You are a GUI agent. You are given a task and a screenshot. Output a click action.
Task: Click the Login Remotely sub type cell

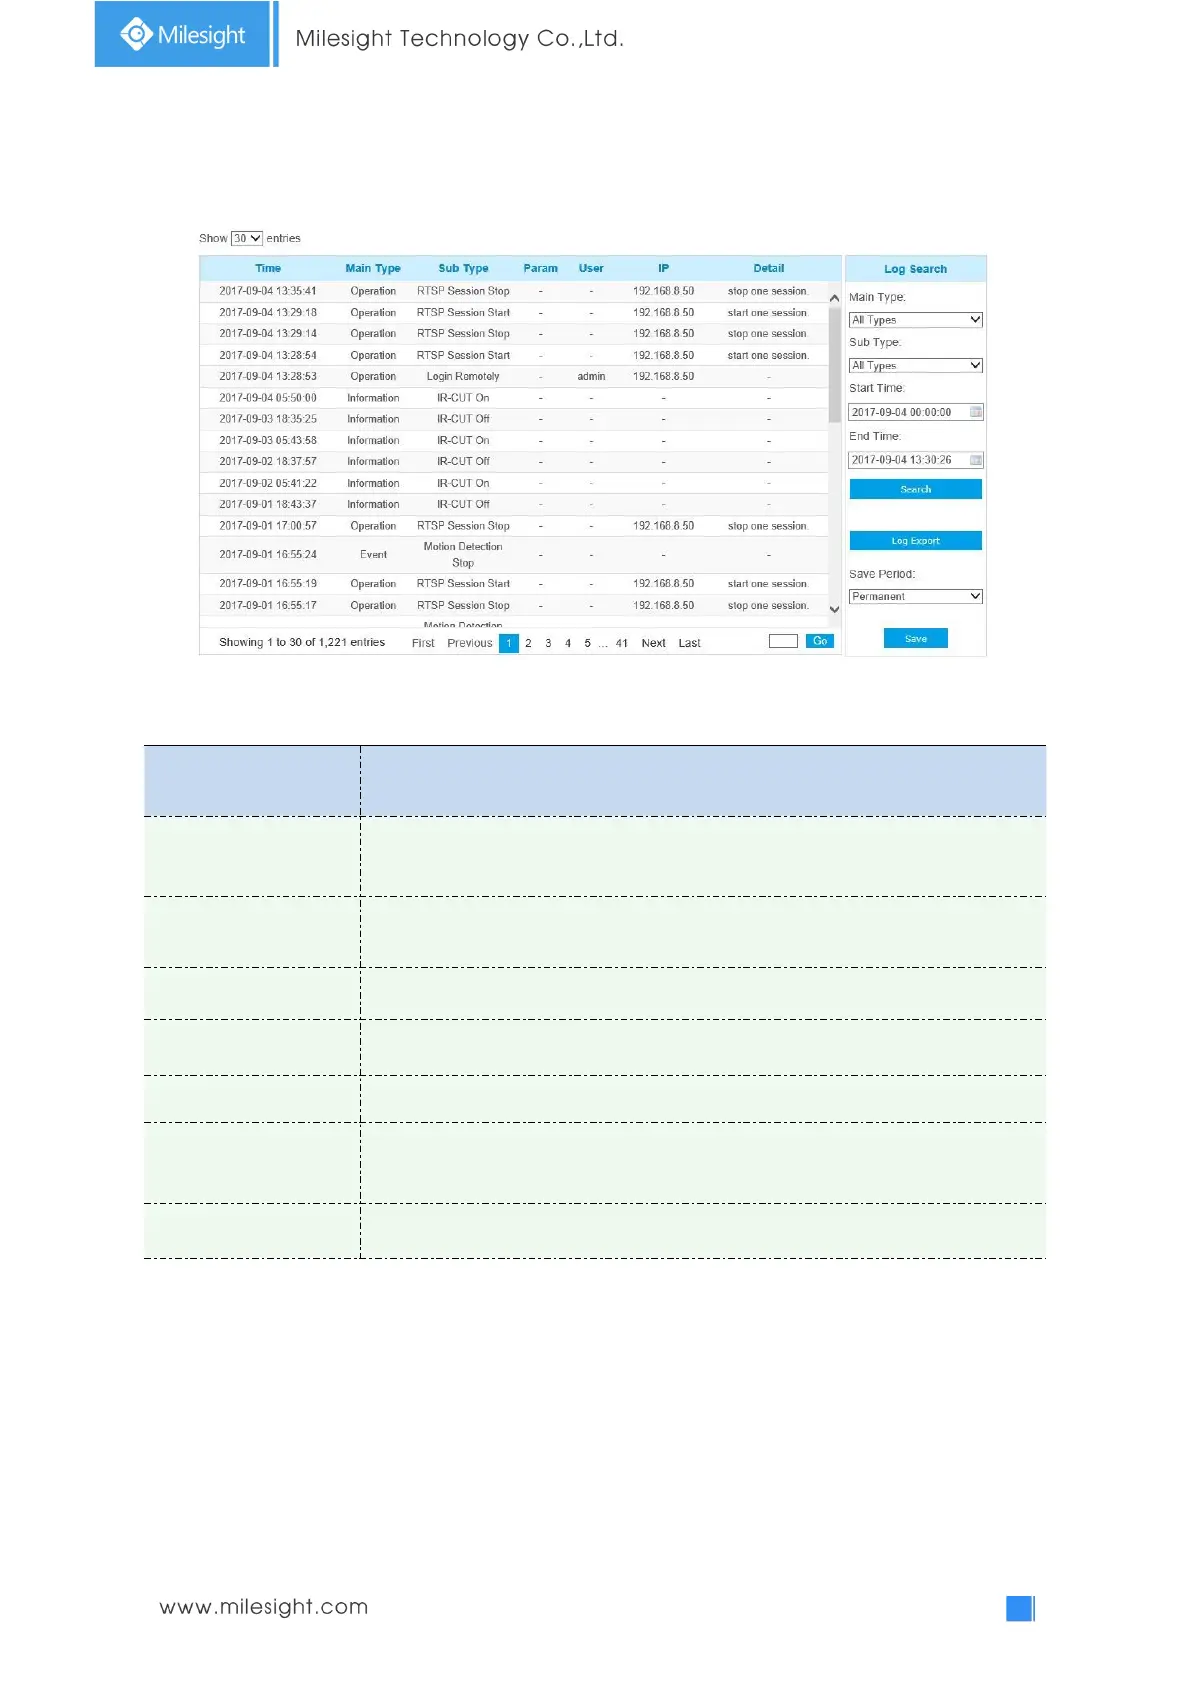point(463,377)
